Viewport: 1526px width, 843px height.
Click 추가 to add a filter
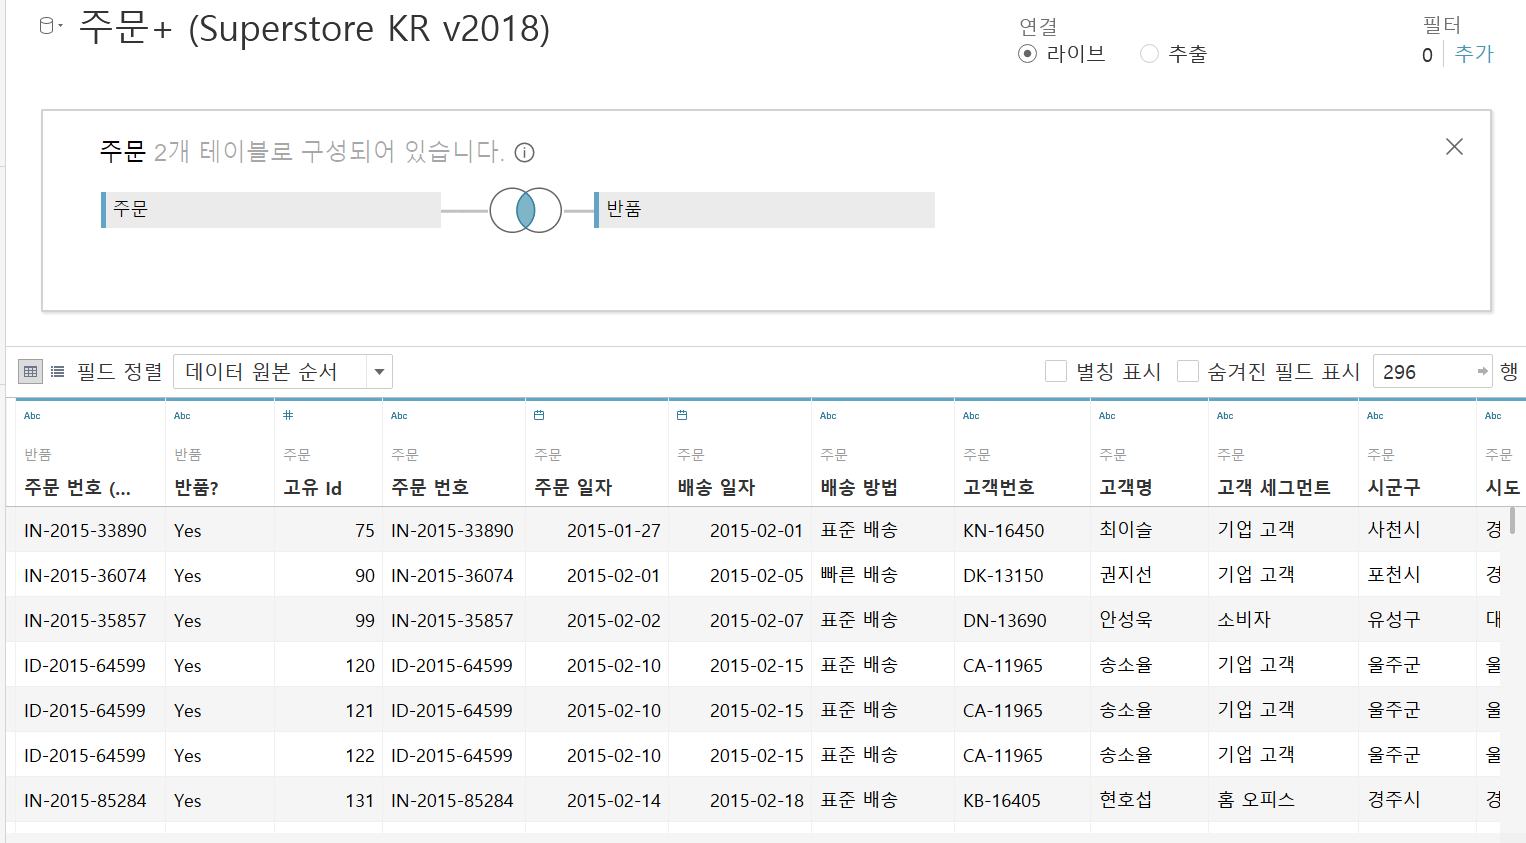pyautogui.click(x=1473, y=54)
